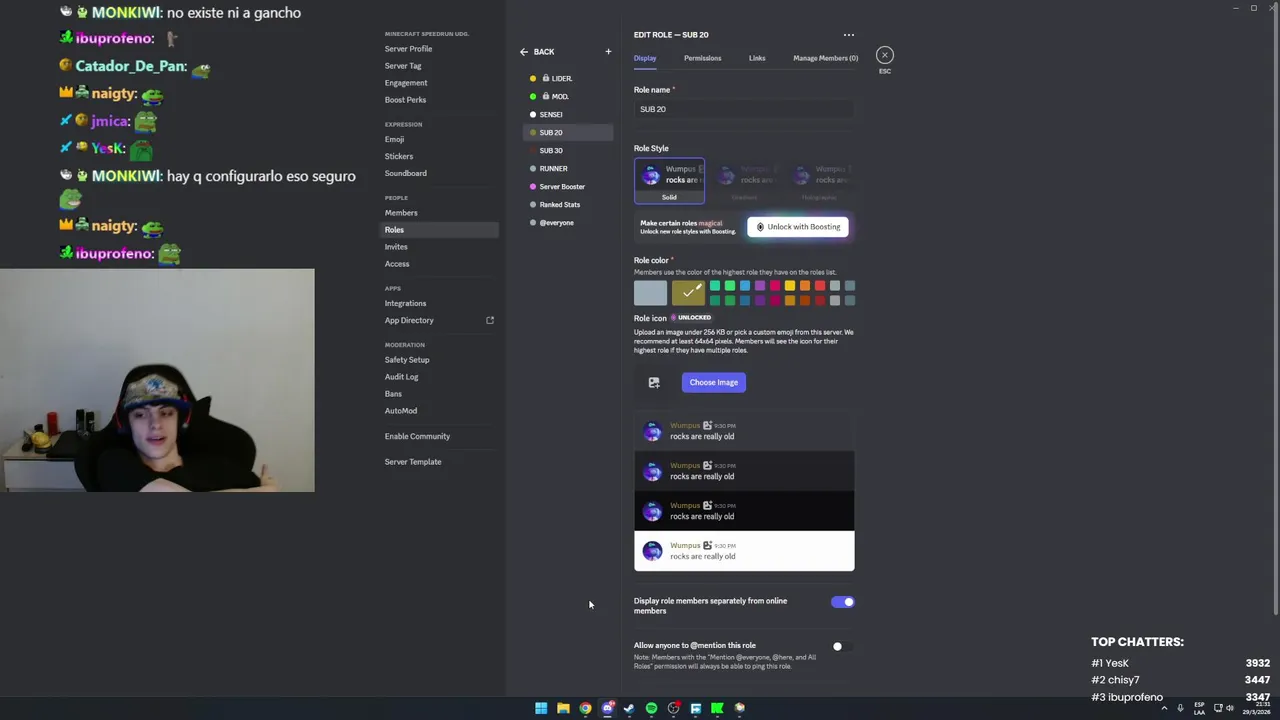Open Windows Start menu
The height and width of the screenshot is (720, 1280).
point(541,708)
